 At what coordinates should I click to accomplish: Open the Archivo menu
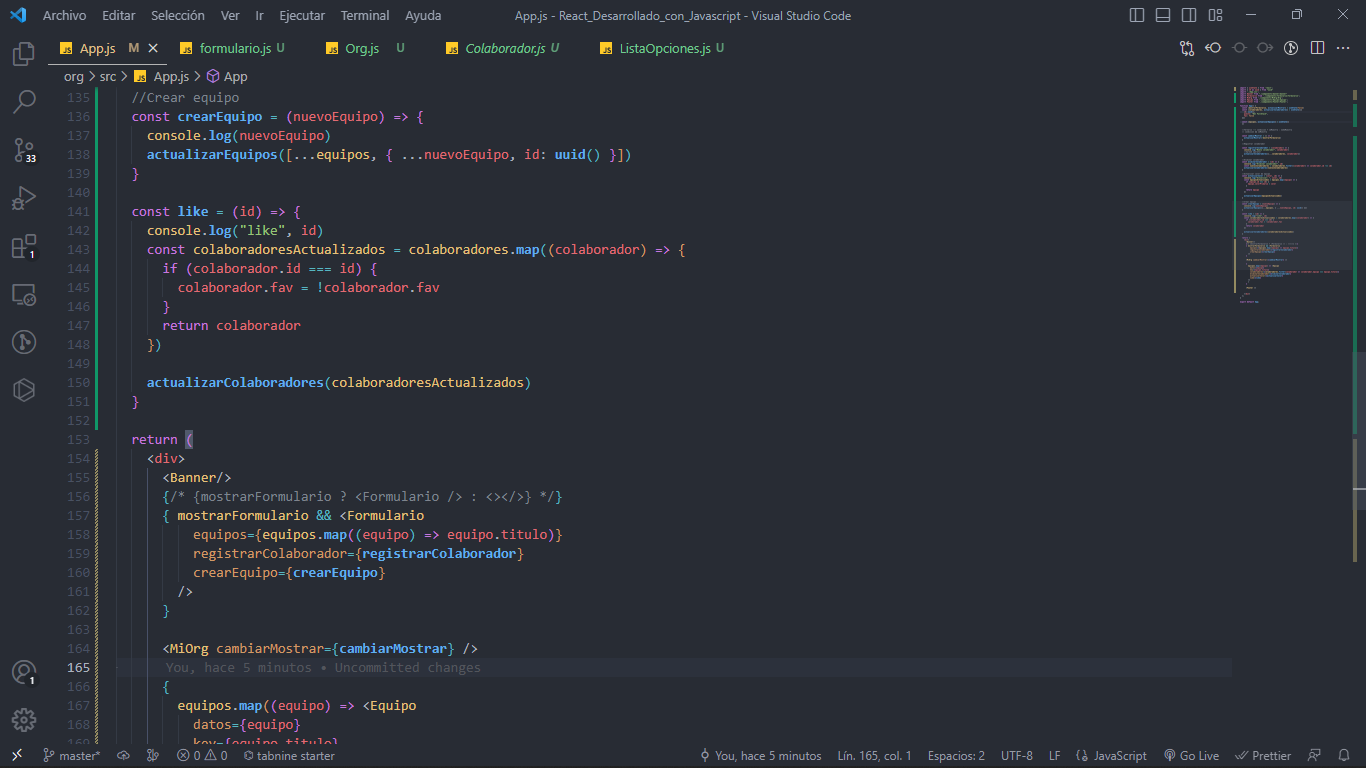(64, 15)
